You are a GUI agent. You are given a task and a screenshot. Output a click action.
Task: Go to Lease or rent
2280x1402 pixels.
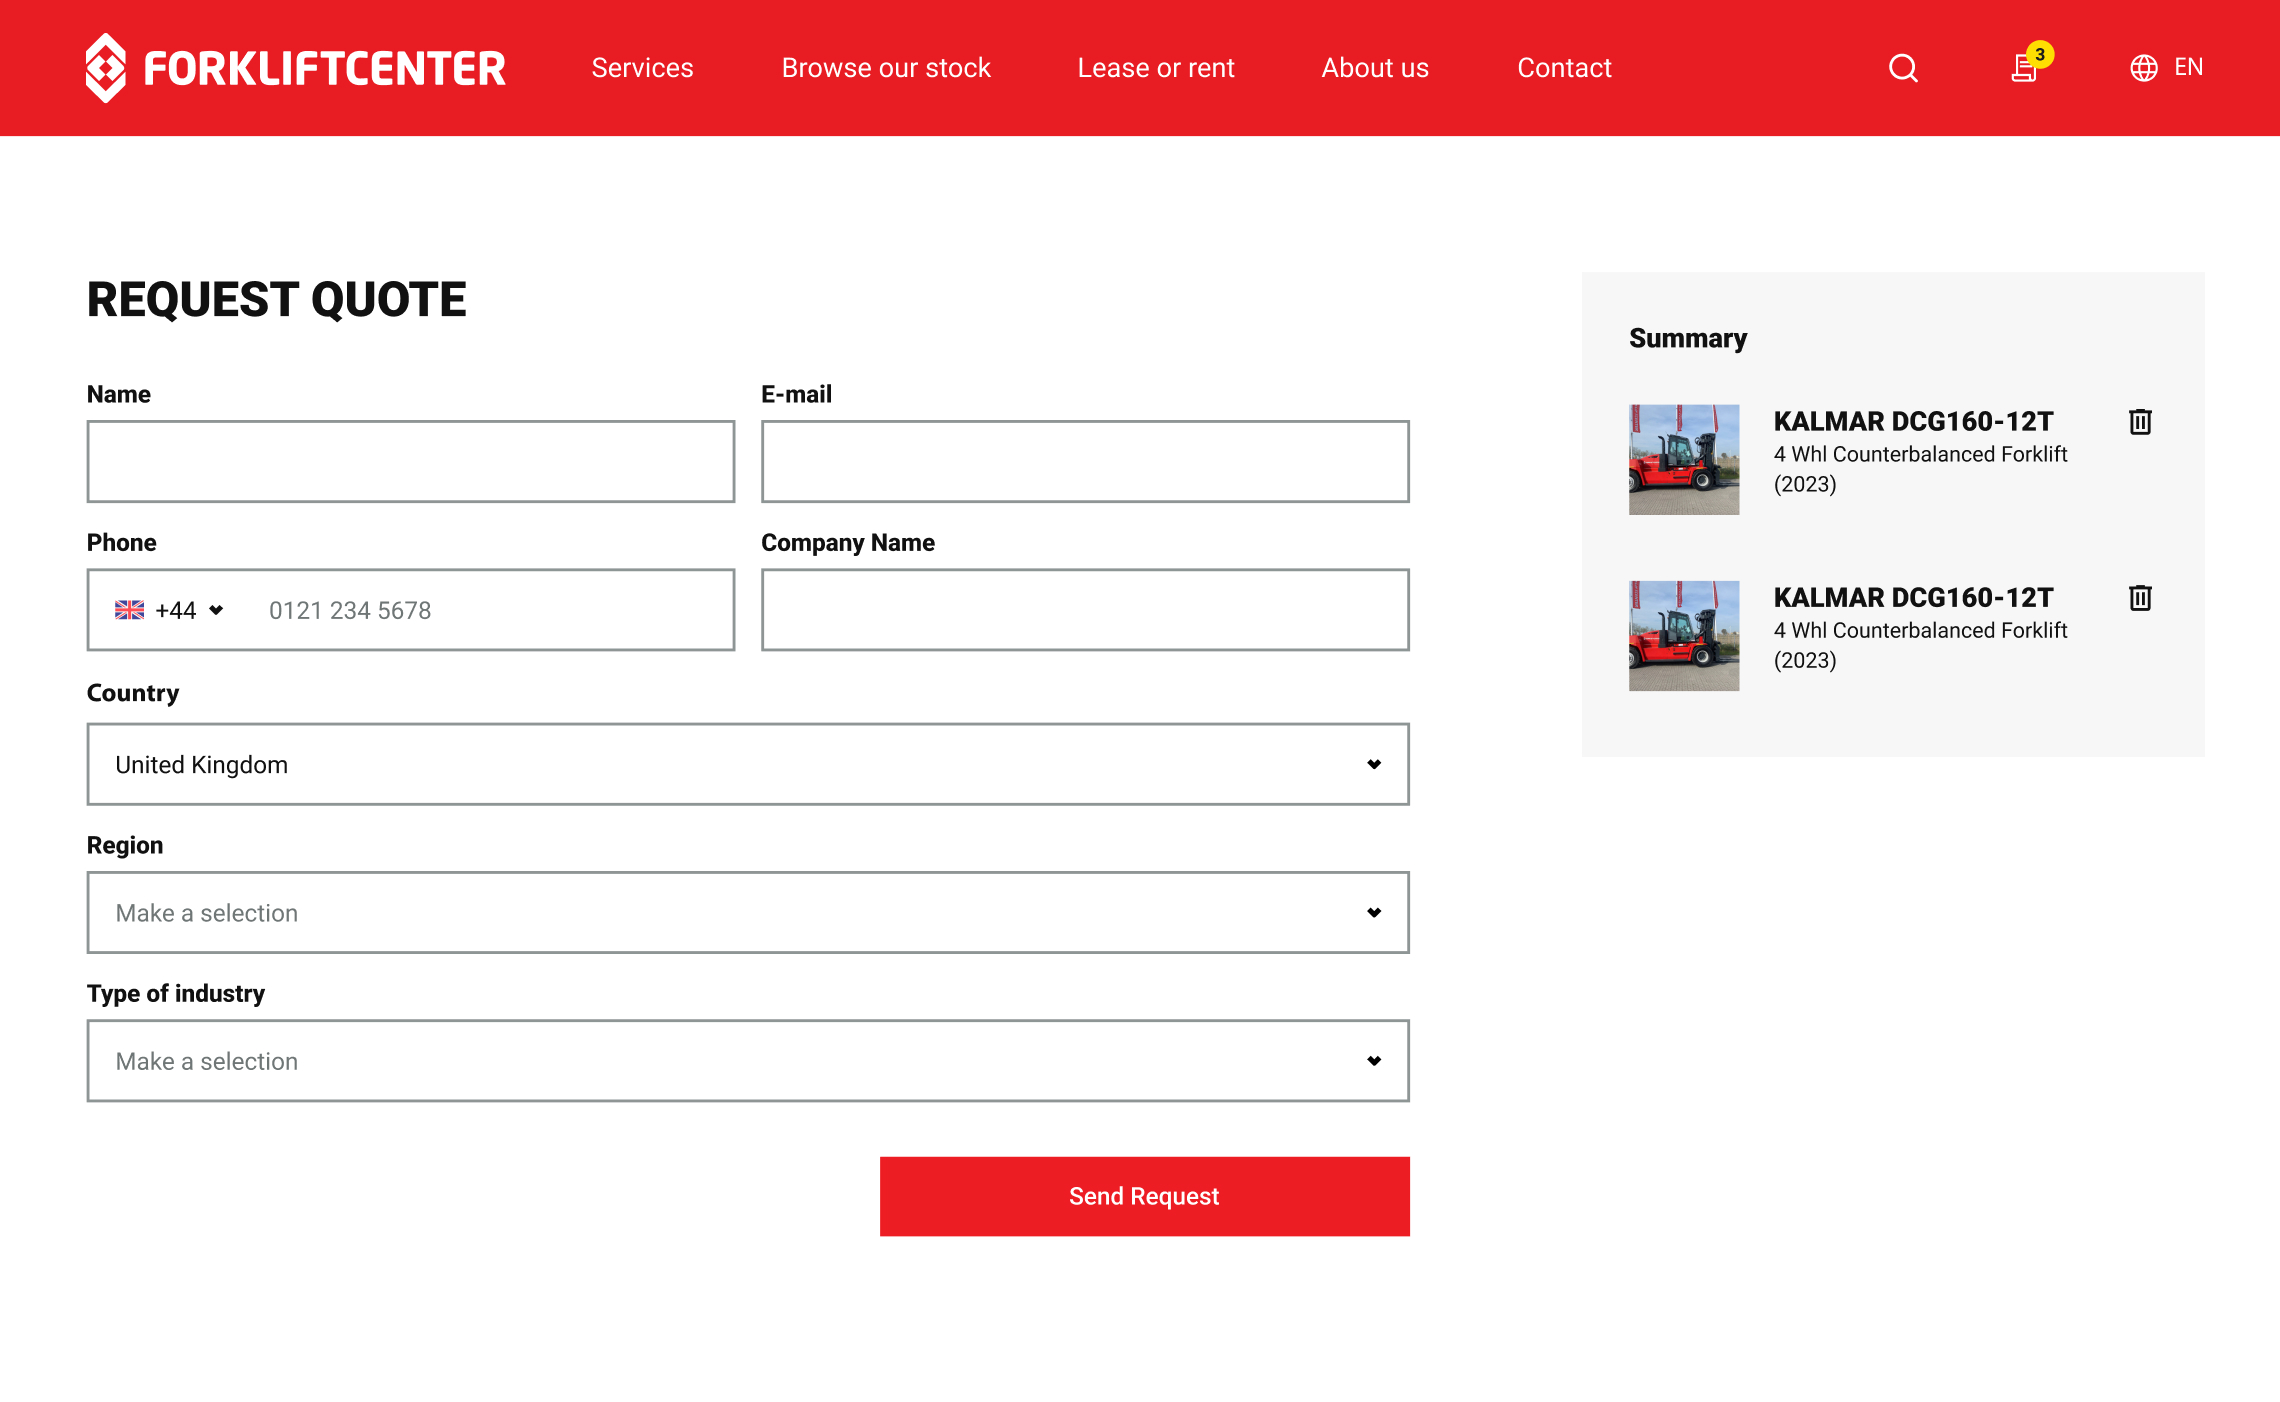(x=1156, y=68)
